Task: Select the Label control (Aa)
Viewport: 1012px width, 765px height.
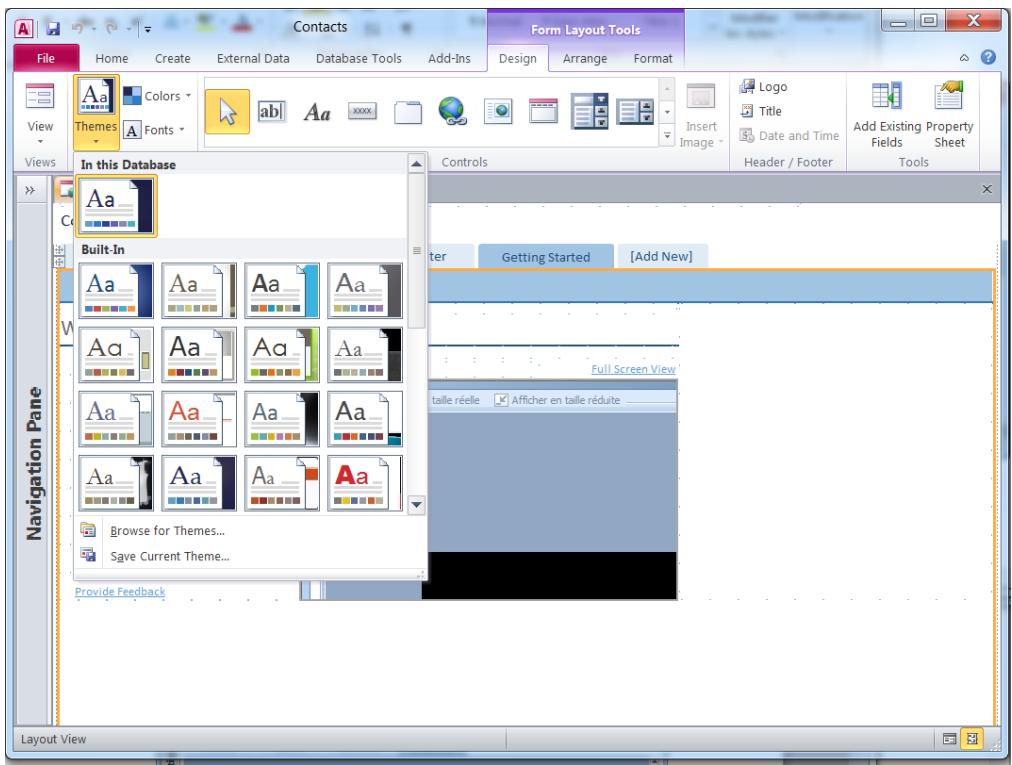Action: point(317,112)
